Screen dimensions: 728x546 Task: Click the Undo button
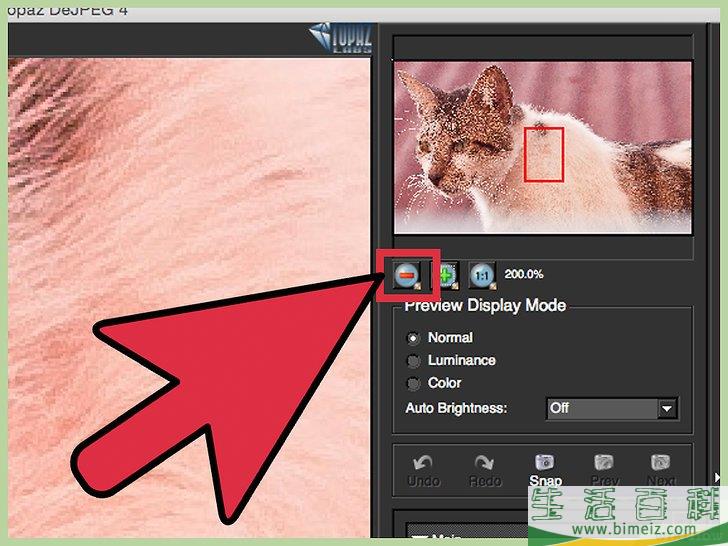(423, 471)
